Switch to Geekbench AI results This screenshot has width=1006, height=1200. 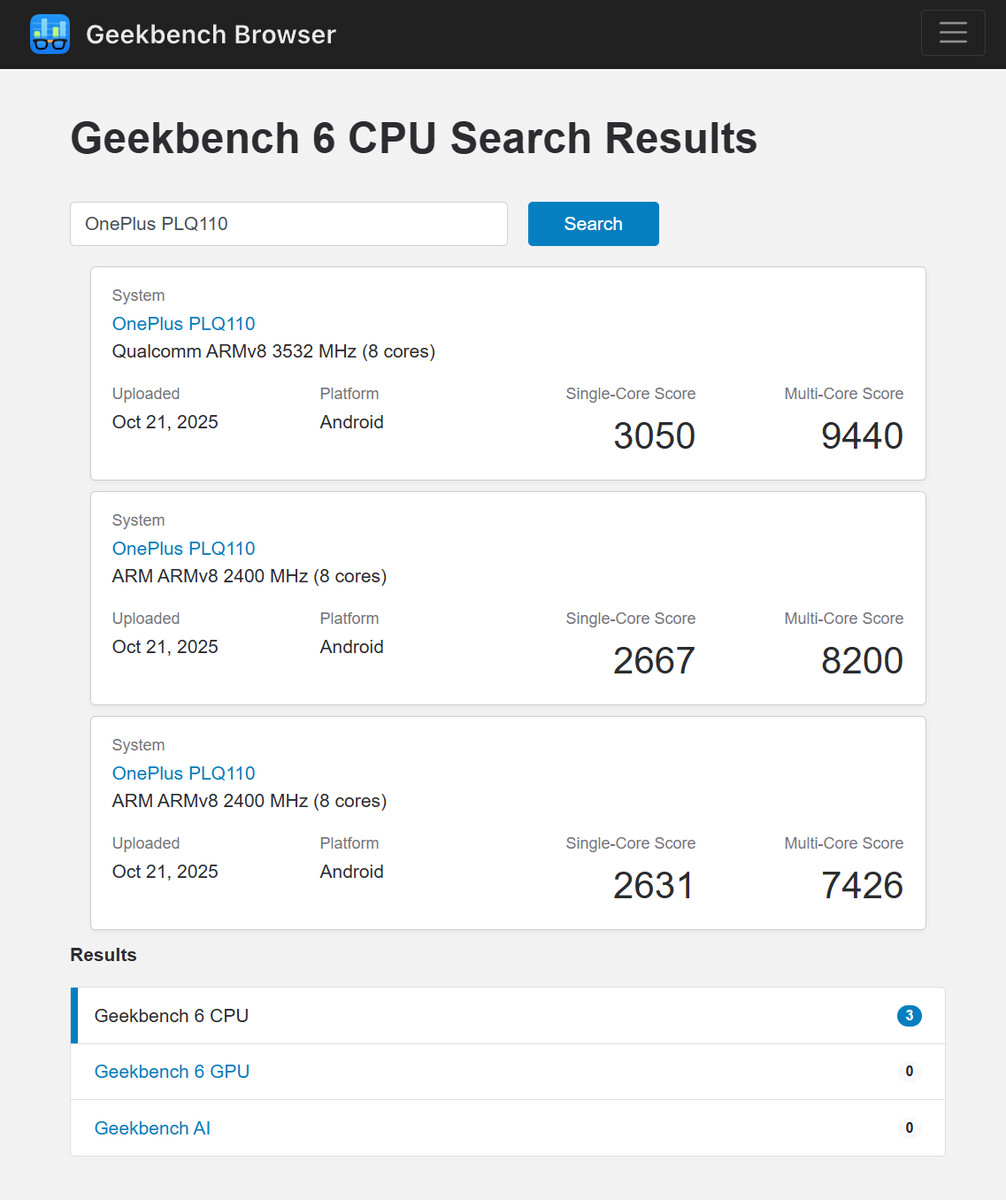pos(152,1129)
